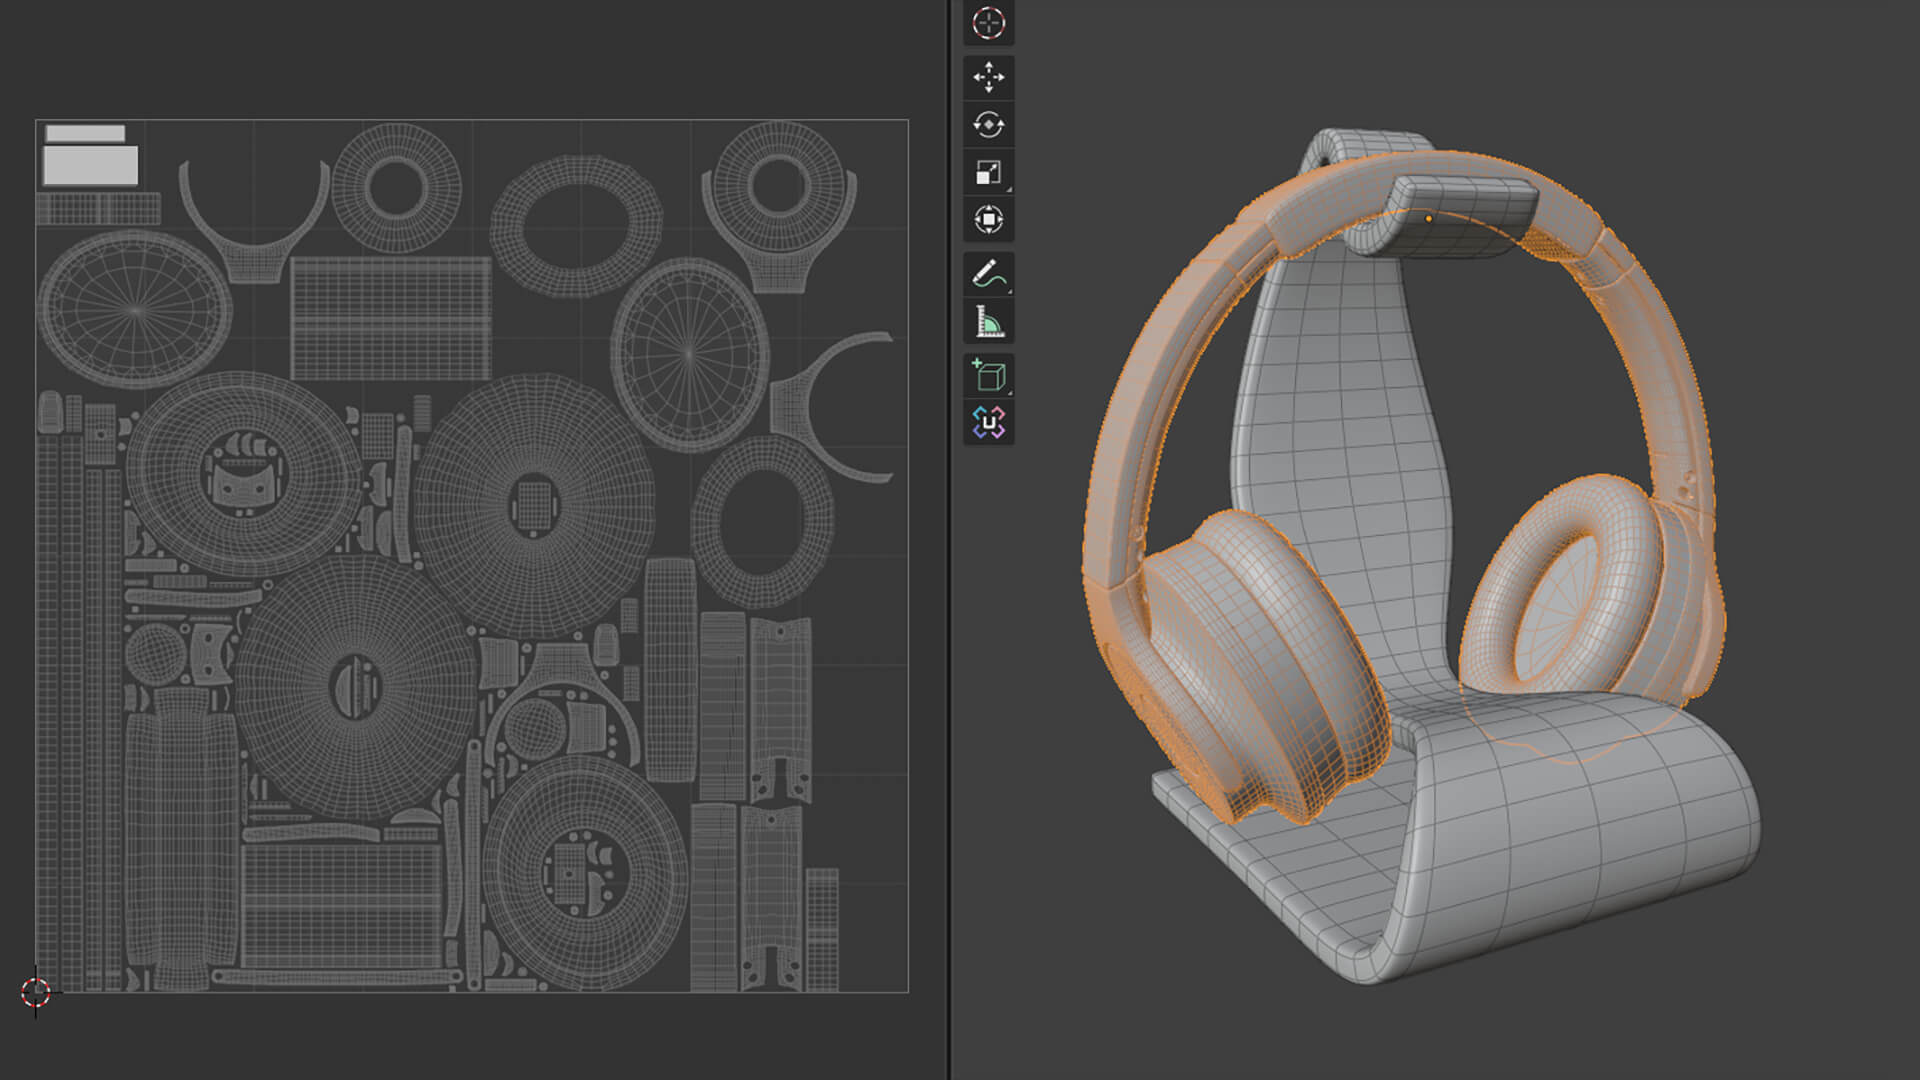Activate the Measure ruler tool
Viewport: 1920px width, 1080px height.
pyautogui.click(x=988, y=322)
